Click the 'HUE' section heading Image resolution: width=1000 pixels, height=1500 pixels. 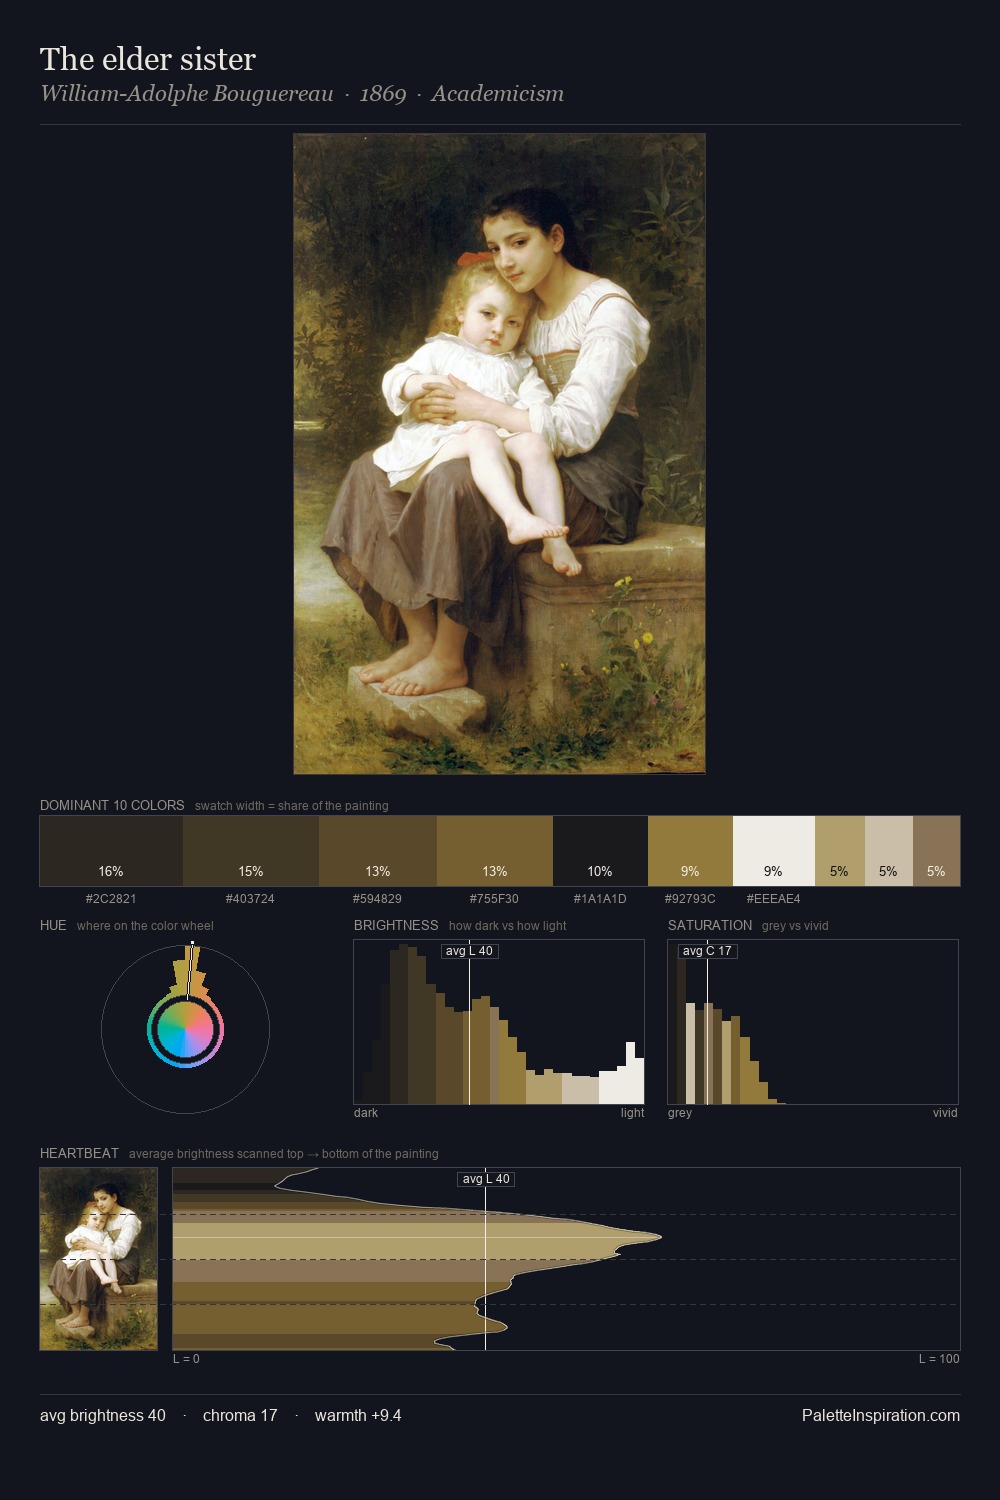click(53, 925)
